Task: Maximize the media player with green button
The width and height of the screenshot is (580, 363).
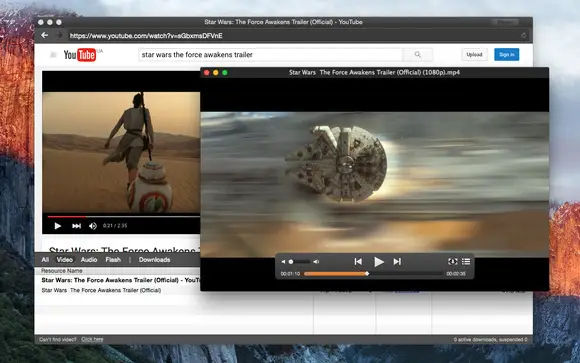Action: click(225, 73)
